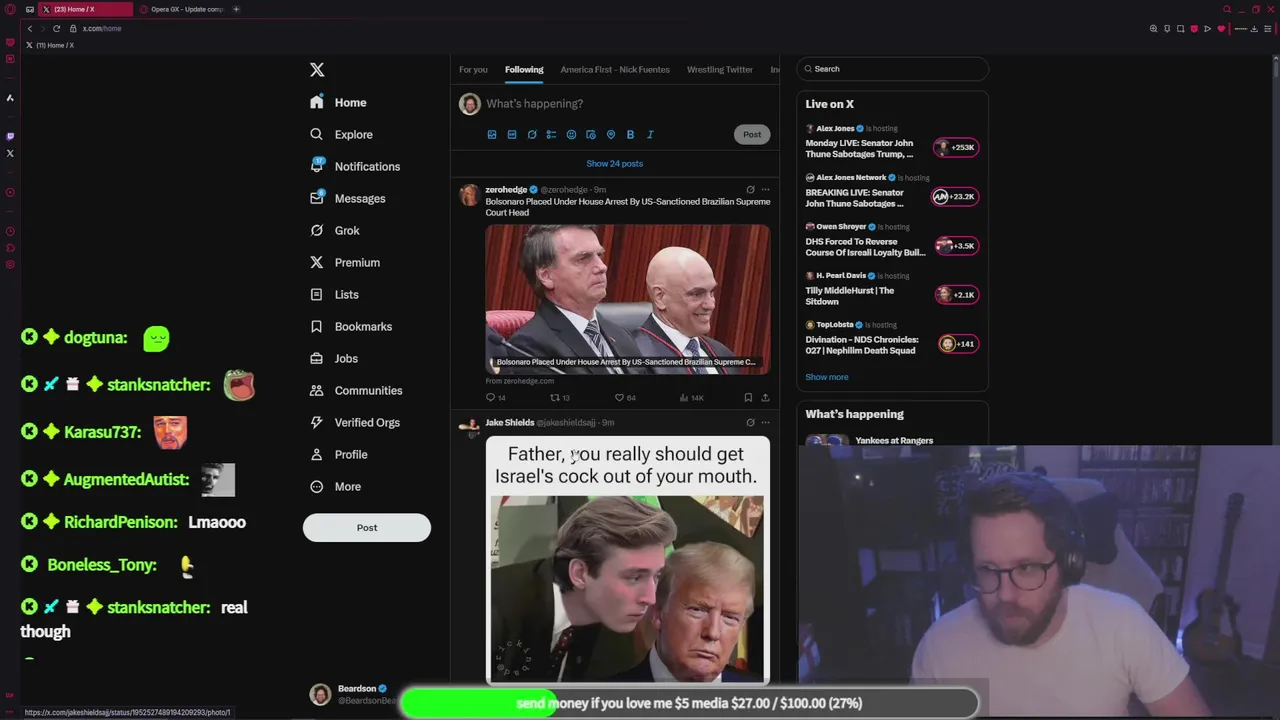Open Bolsonaro article image thumbnail
The image size is (1280, 720).
point(628,299)
